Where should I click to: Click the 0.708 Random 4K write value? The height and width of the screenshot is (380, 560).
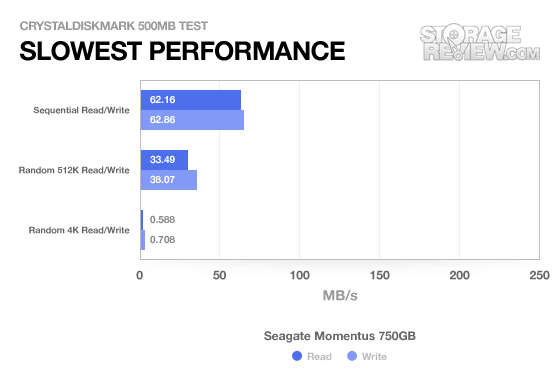pos(162,240)
